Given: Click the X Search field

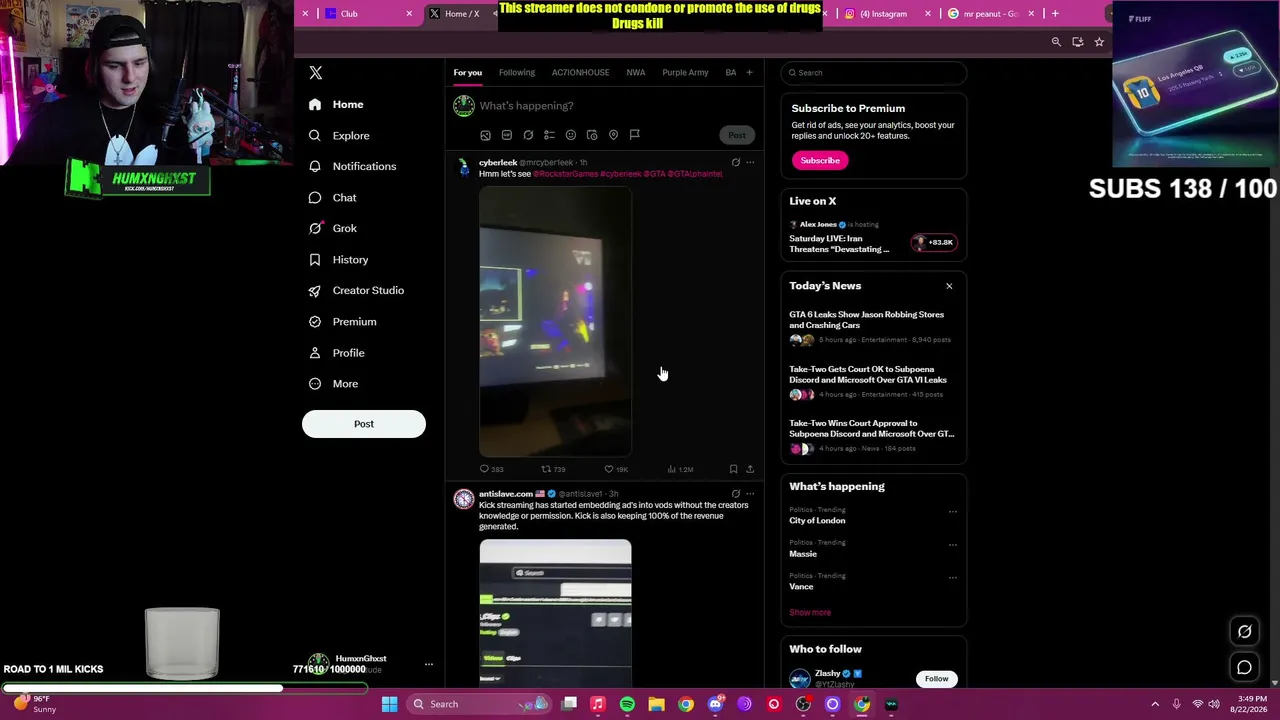Looking at the screenshot, I should (x=874, y=72).
